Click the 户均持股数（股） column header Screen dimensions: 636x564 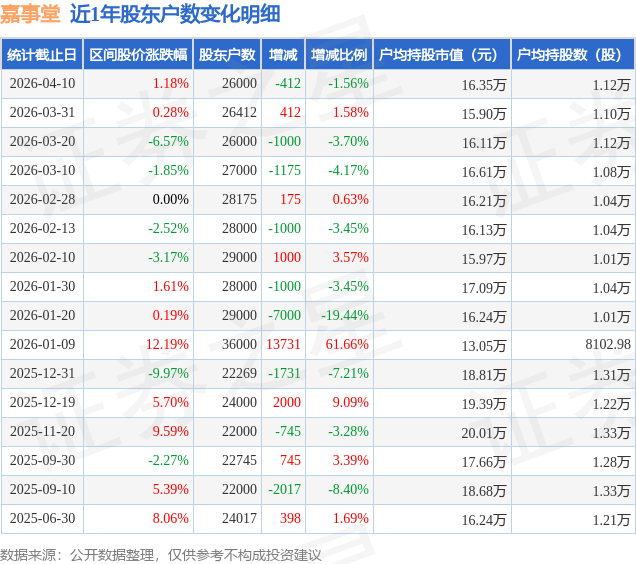click(x=573, y=54)
